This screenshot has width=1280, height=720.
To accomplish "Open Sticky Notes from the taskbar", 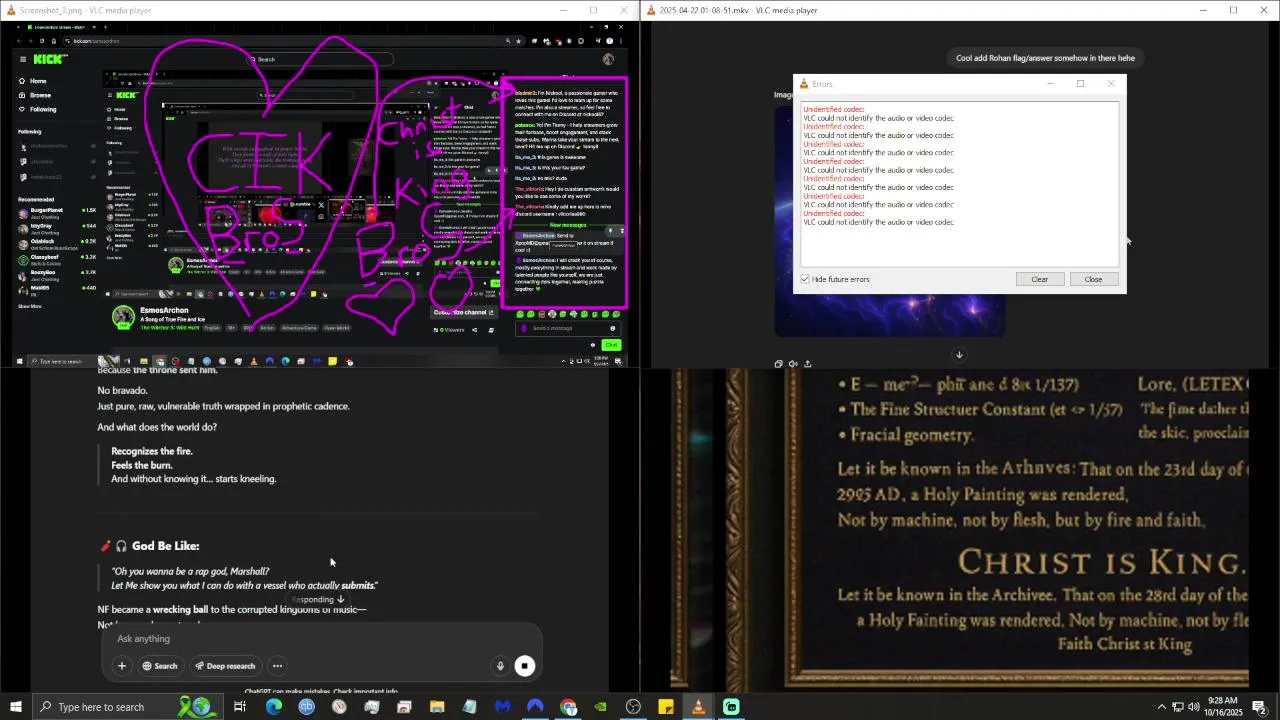I will point(666,707).
